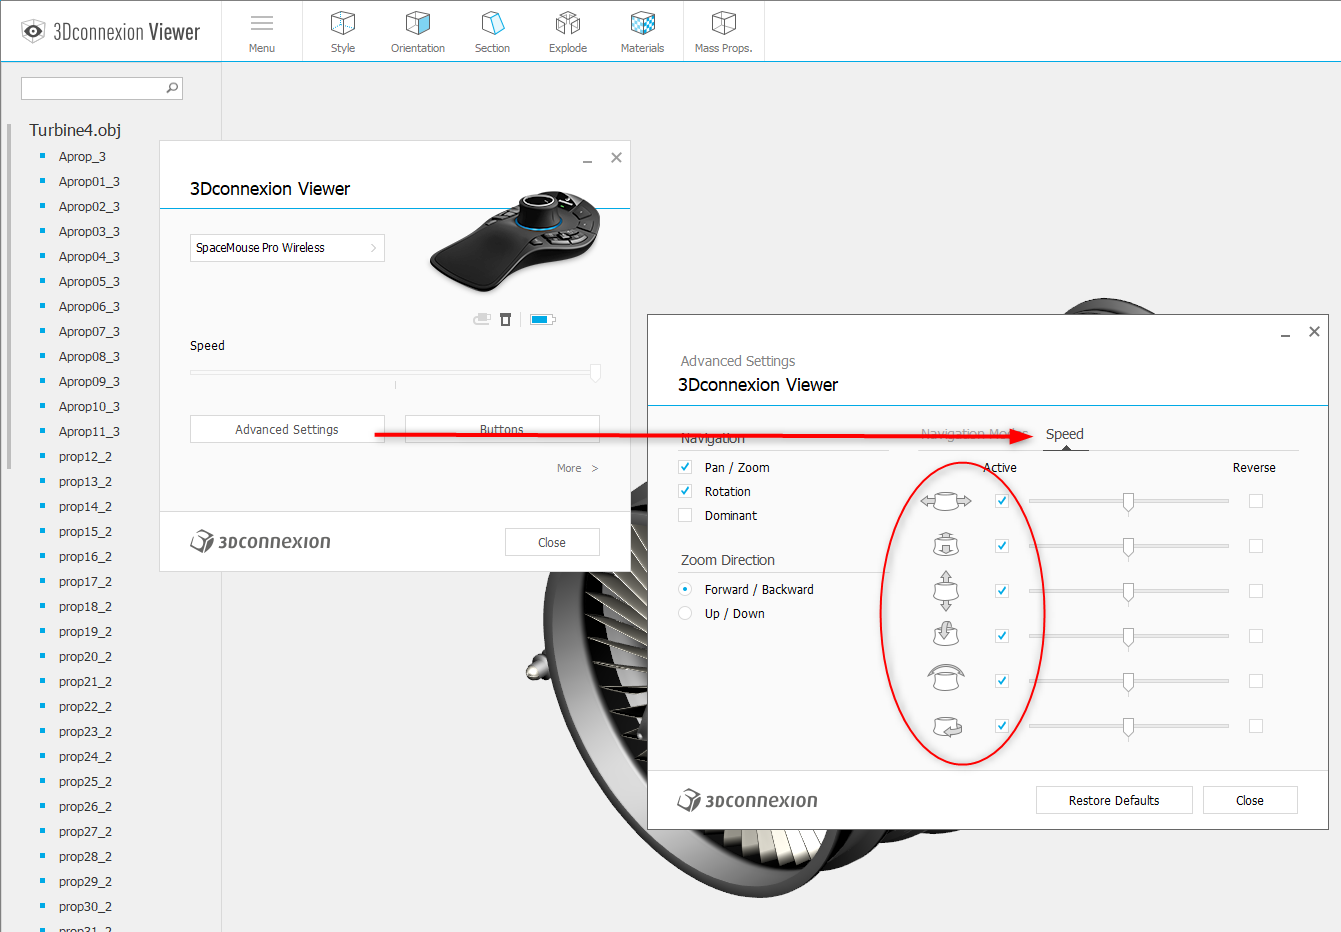
Task: Click the USB receiver status icon
Action: pyautogui.click(x=482, y=319)
